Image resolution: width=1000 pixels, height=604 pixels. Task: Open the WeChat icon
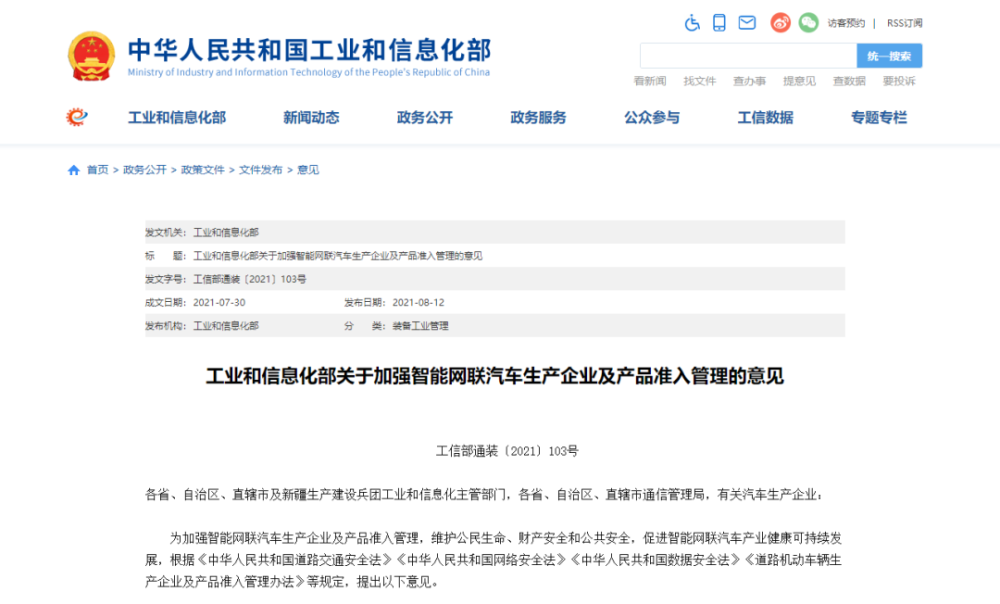coord(808,23)
